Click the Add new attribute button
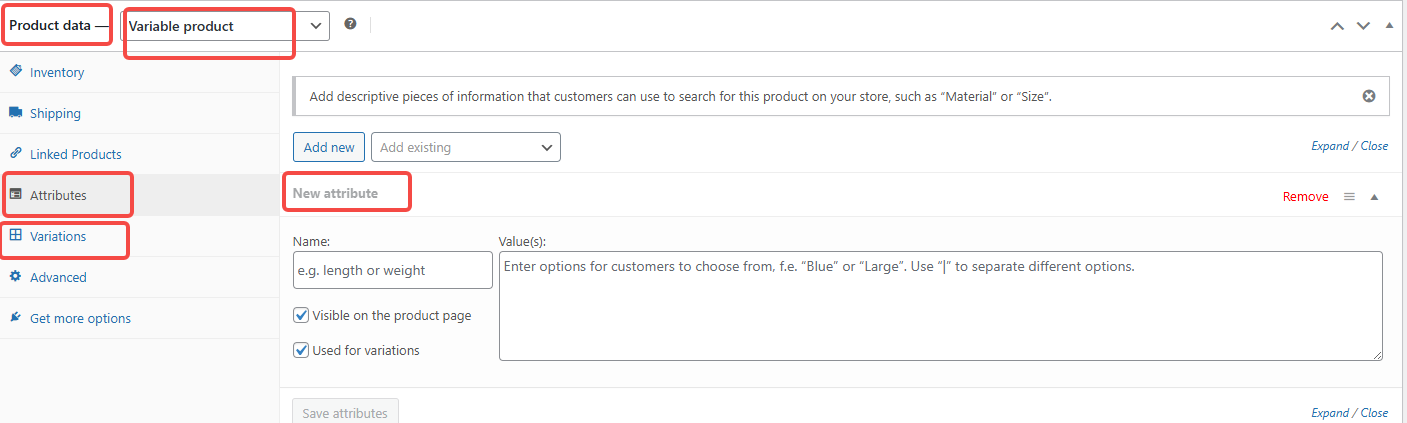1407x423 pixels. 329,147
